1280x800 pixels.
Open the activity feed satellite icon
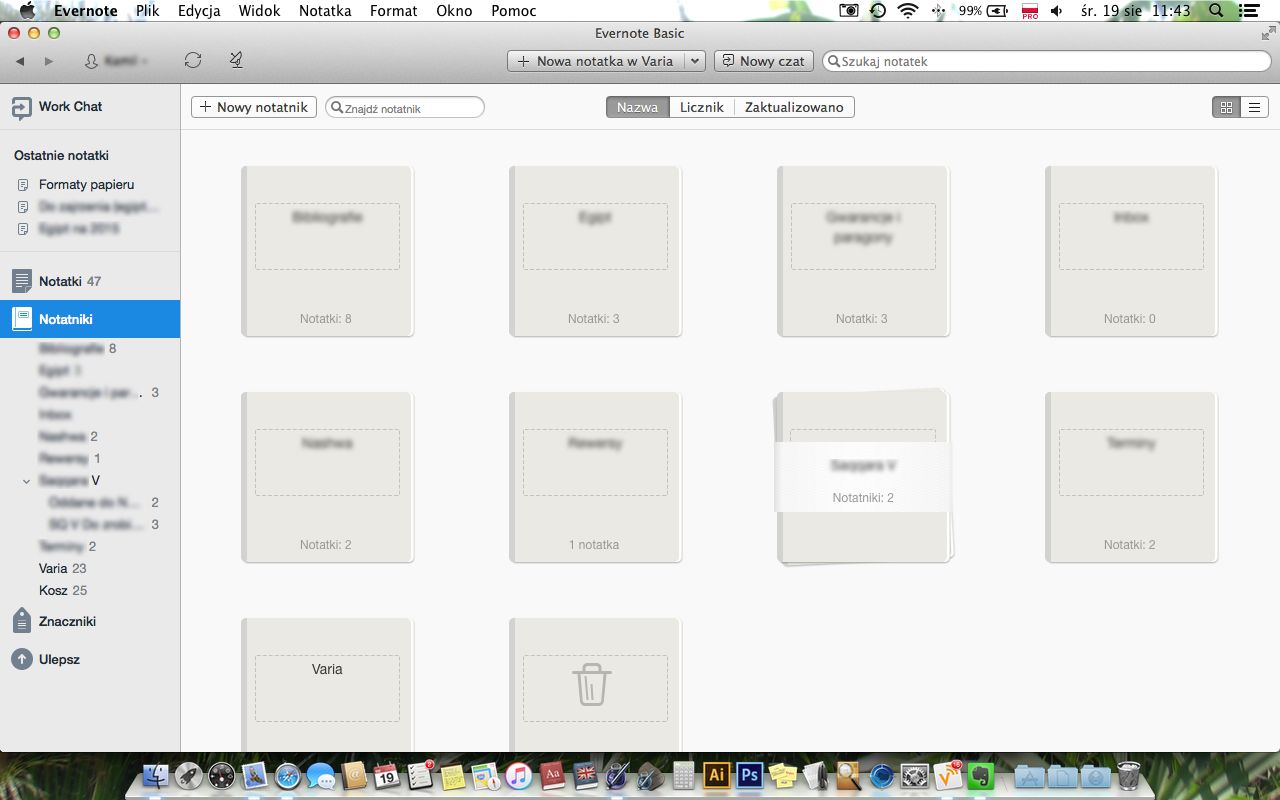(x=236, y=61)
